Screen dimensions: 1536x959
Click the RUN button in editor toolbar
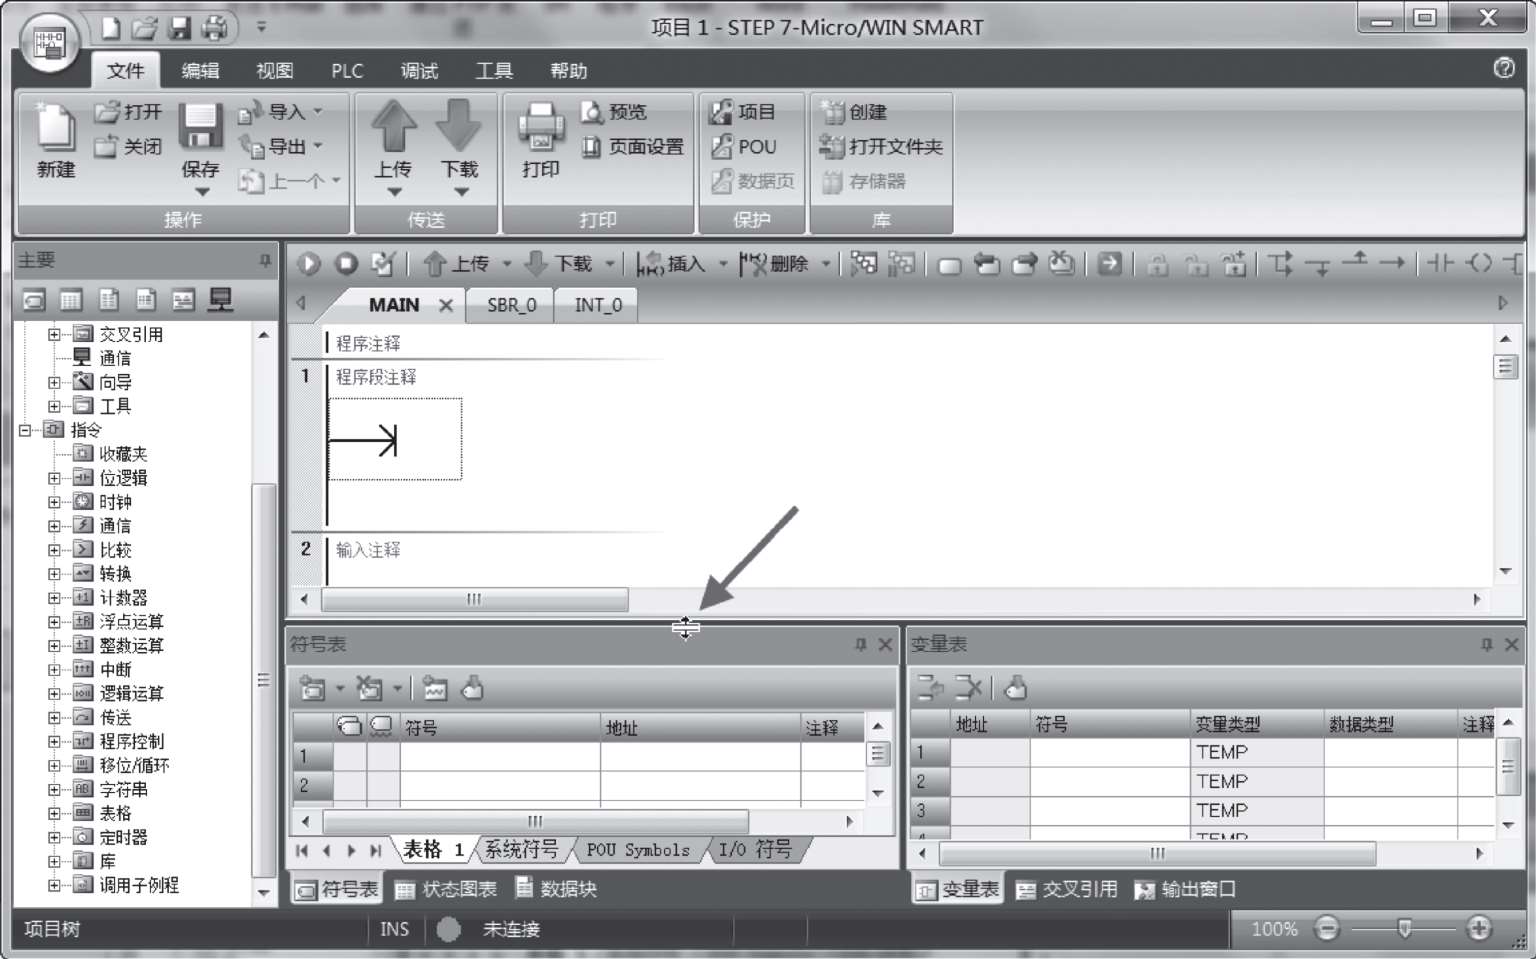pyautogui.click(x=309, y=264)
